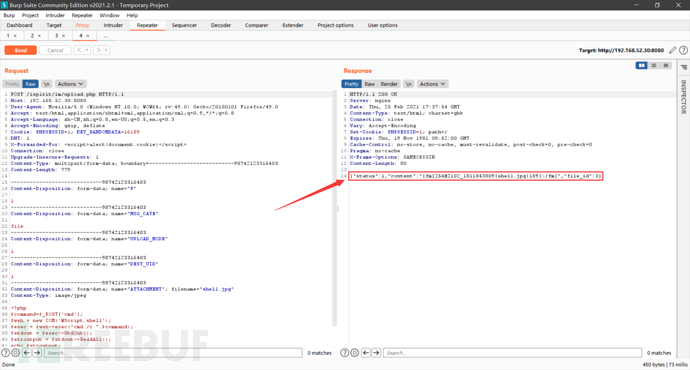Switch to Comparer tab
The height and width of the screenshot is (370, 690).
[257, 26]
